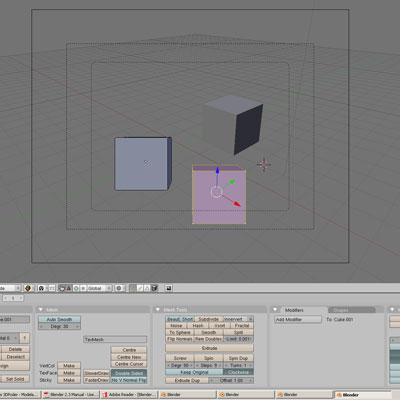Click the green Y-axis manipulator arrow

pos(233,181)
